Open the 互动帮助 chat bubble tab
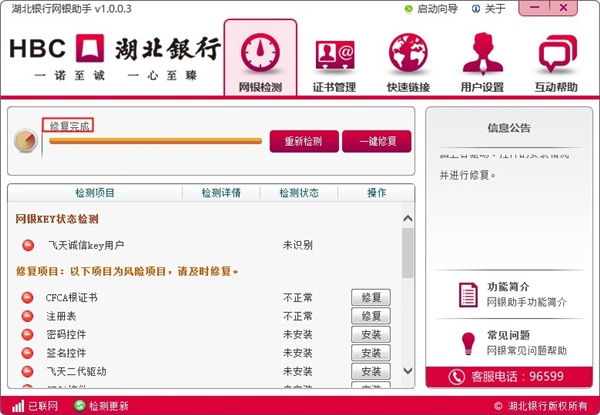The width and height of the screenshot is (600, 415). [x=556, y=63]
